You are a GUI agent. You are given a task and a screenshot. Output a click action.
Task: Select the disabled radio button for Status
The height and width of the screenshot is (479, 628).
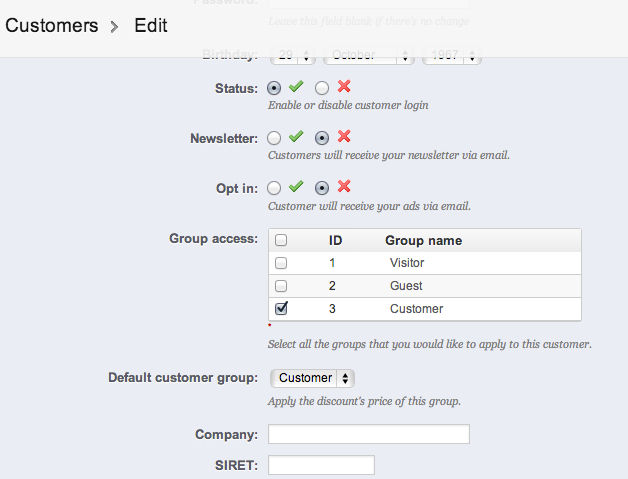point(322,88)
